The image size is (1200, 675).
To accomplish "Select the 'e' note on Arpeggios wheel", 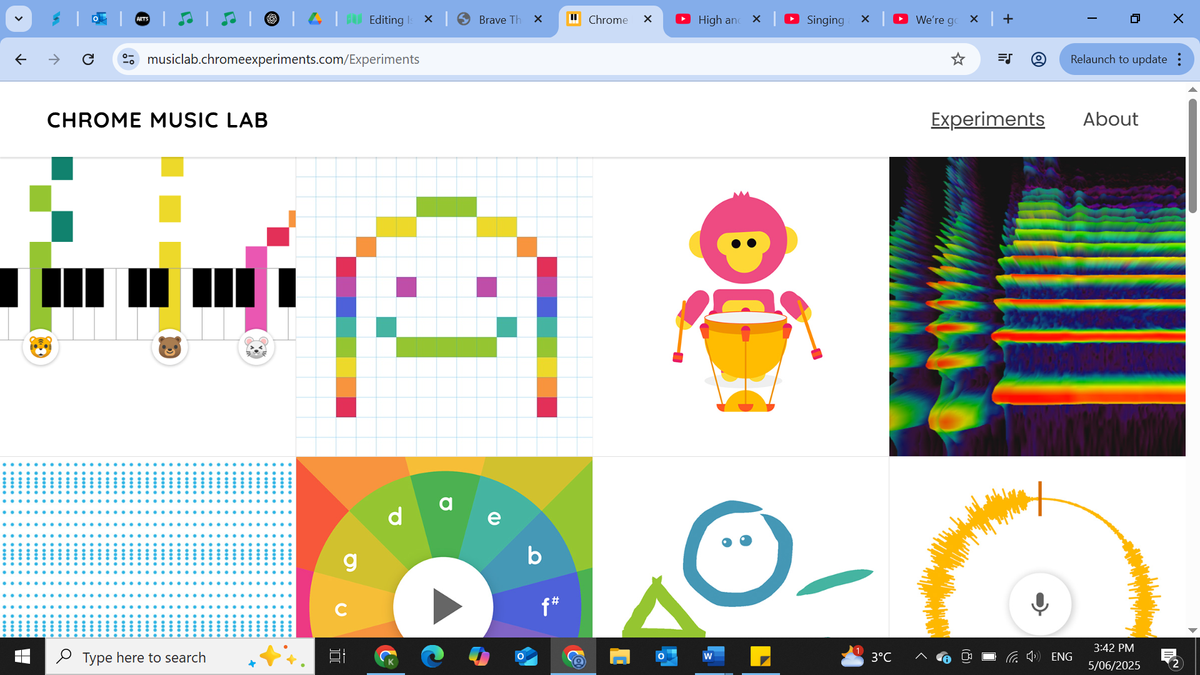I will [x=494, y=518].
